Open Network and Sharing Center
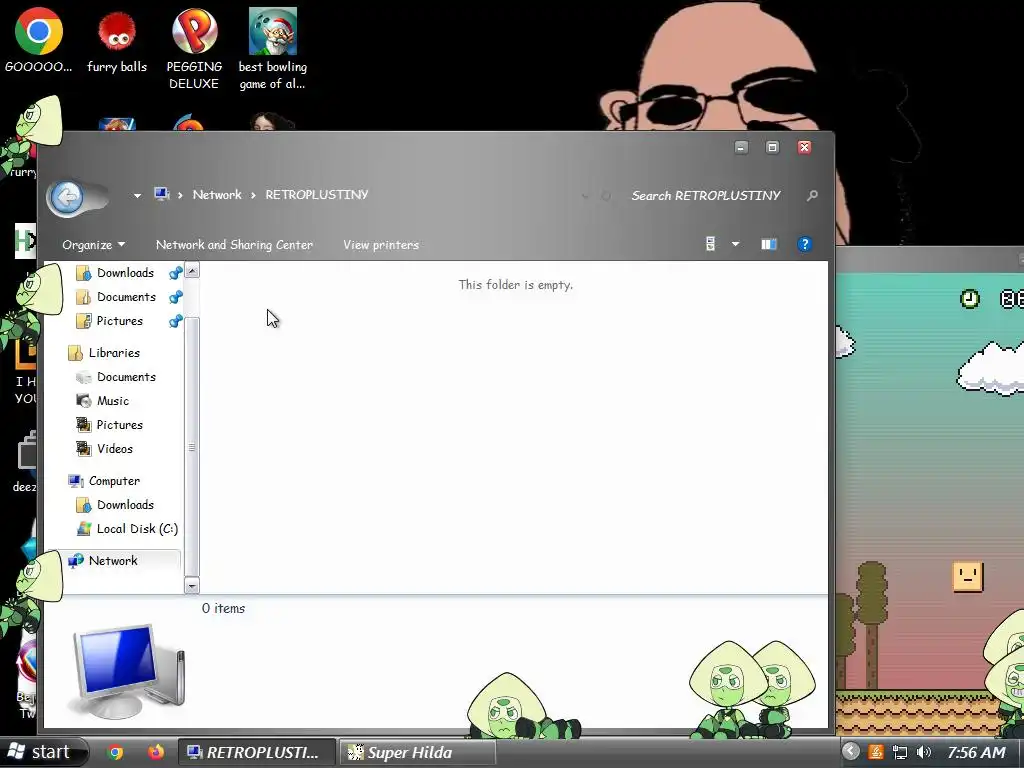Screen dimensions: 1024x768 click(234, 245)
